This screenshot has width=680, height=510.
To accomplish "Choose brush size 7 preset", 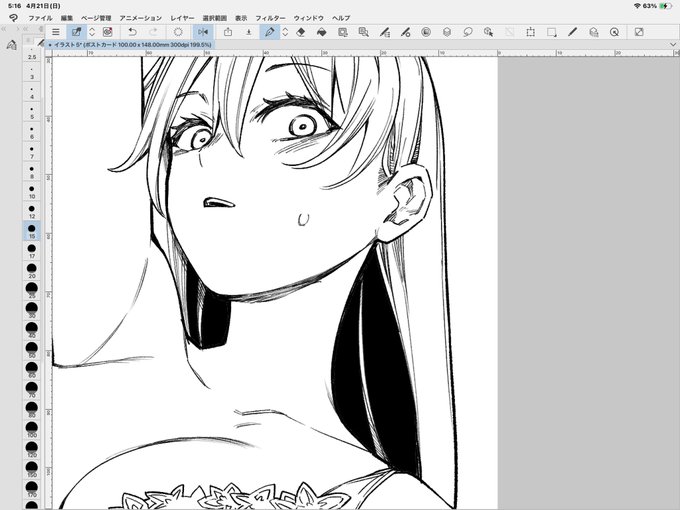I will tap(32, 152).
